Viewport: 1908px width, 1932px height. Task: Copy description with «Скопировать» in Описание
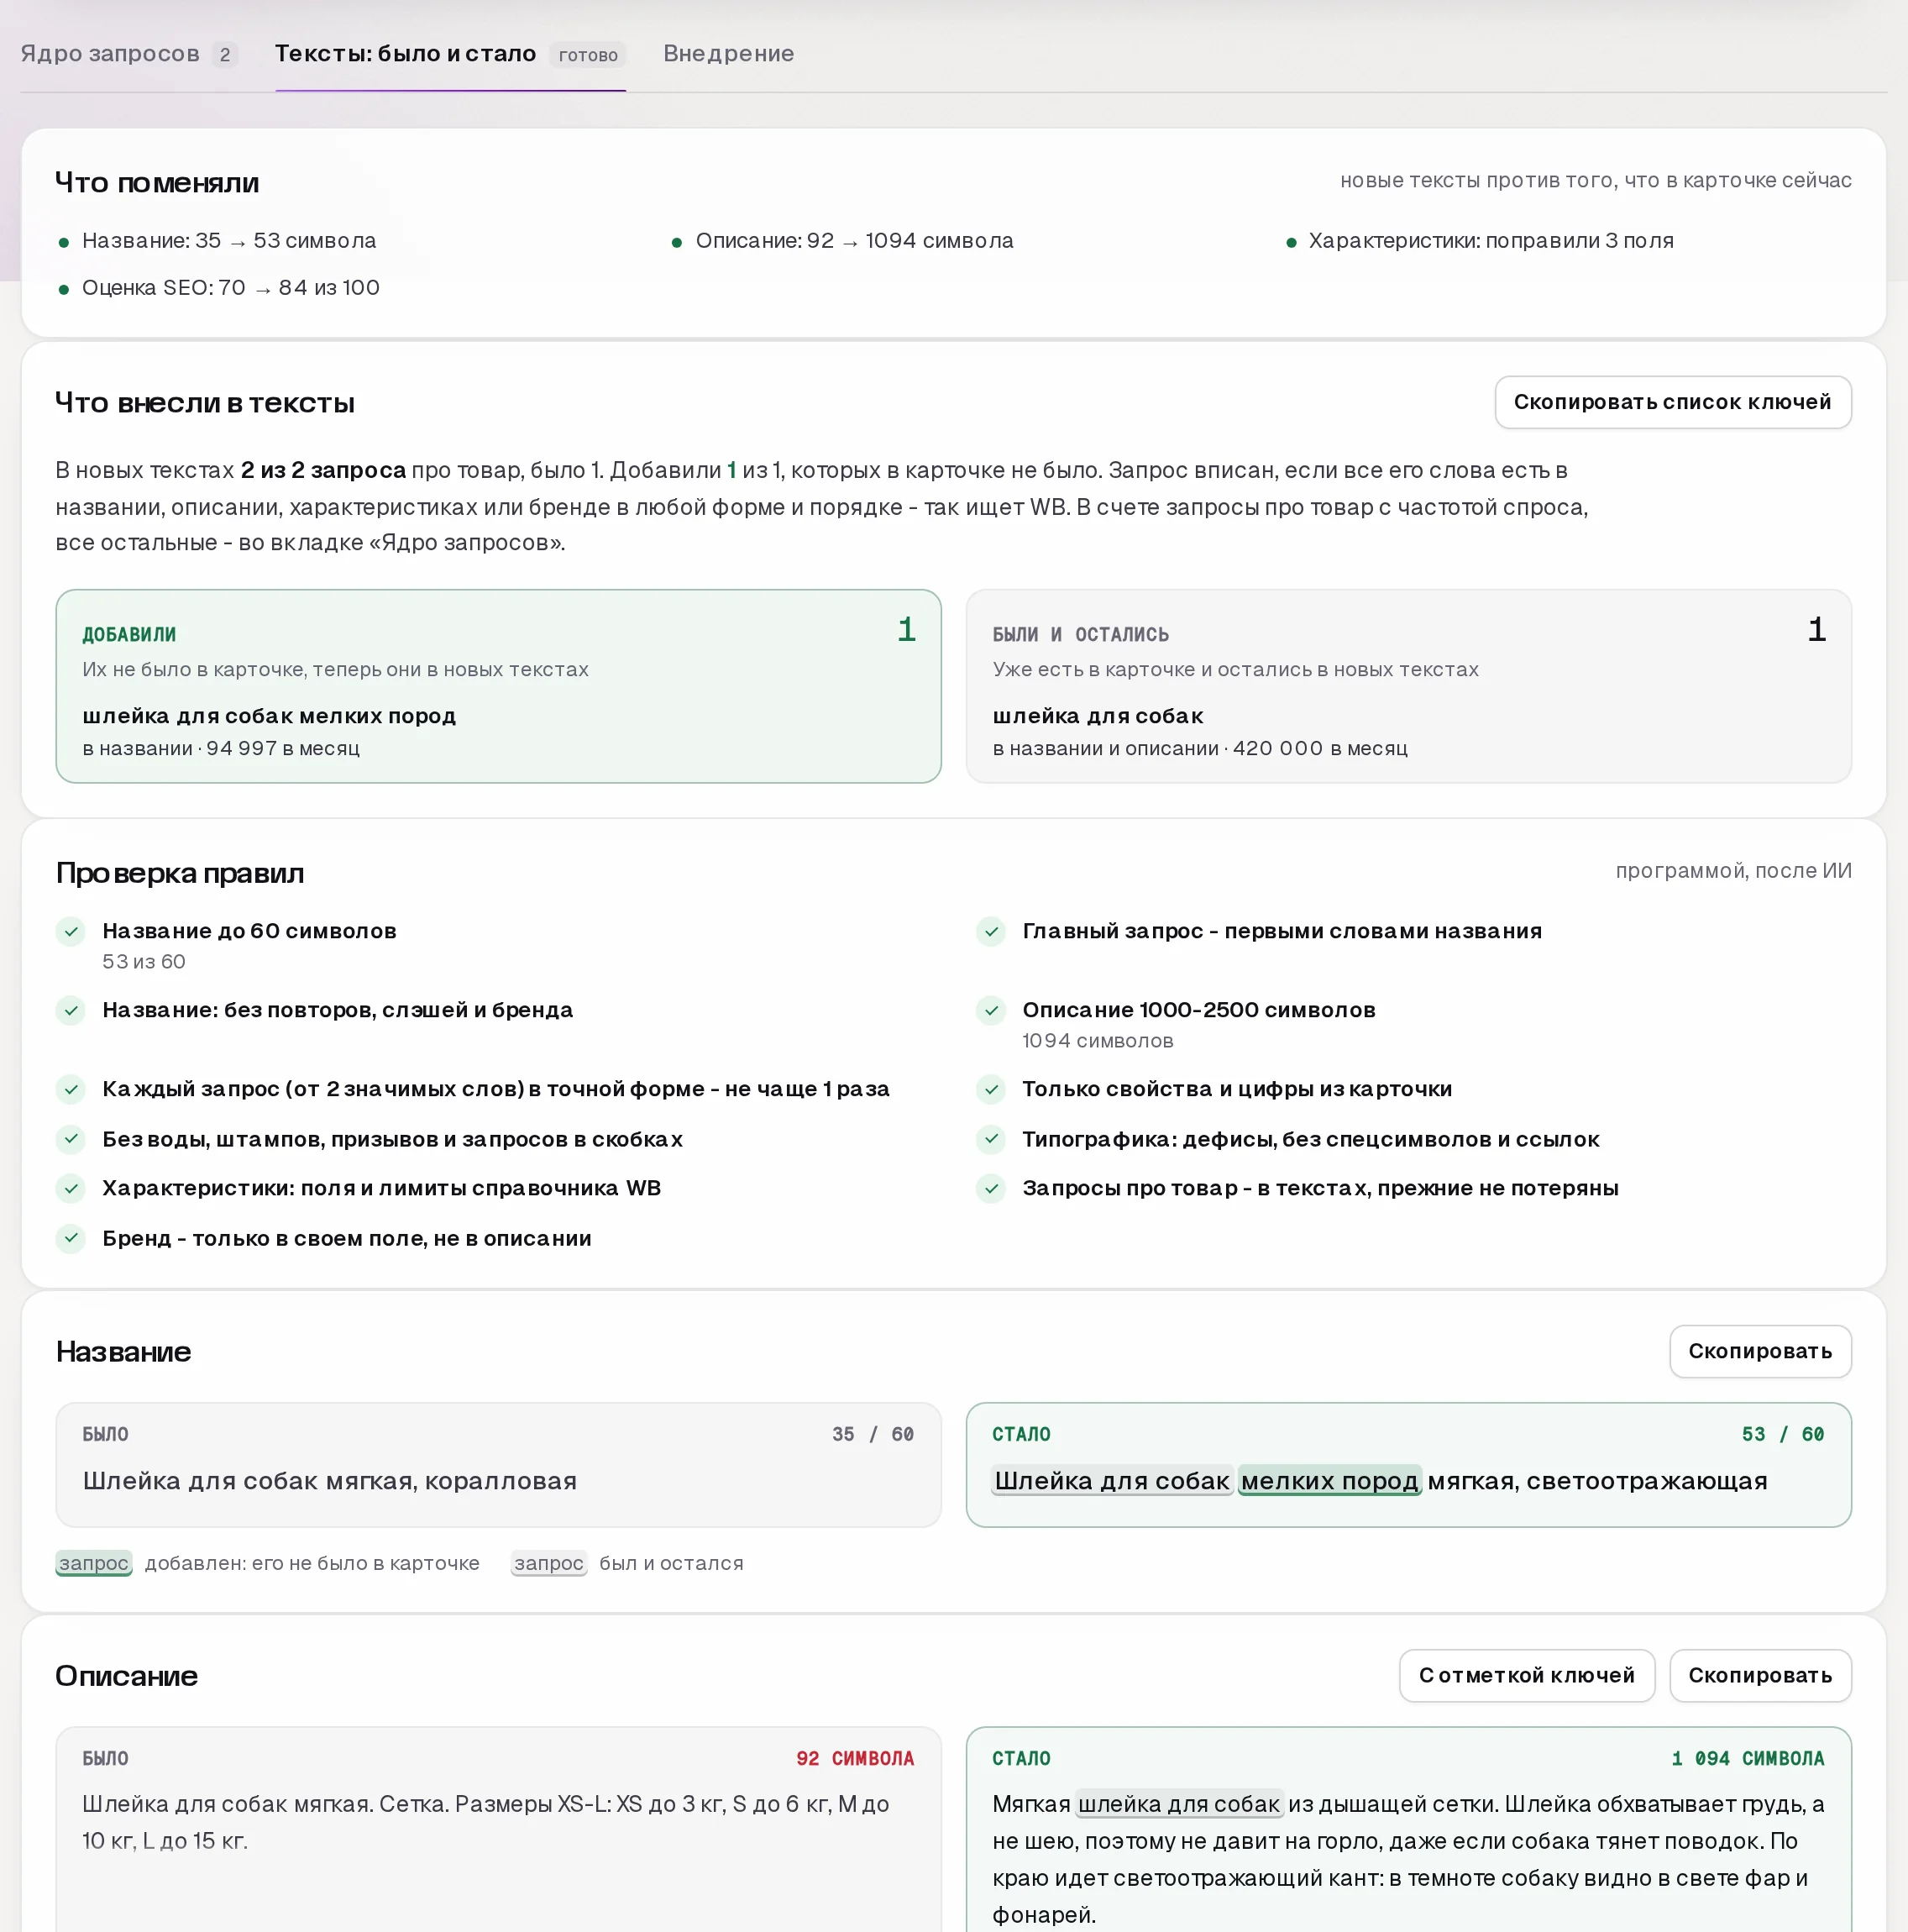tap(1759, 1675)
